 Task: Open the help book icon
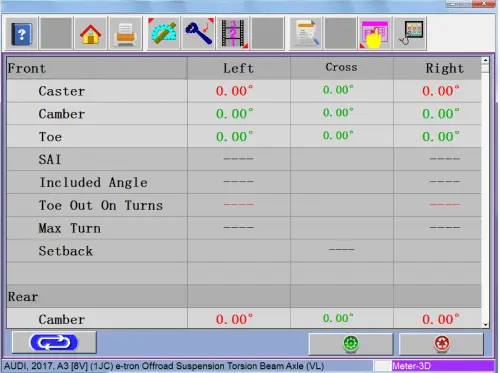point(22,34)
